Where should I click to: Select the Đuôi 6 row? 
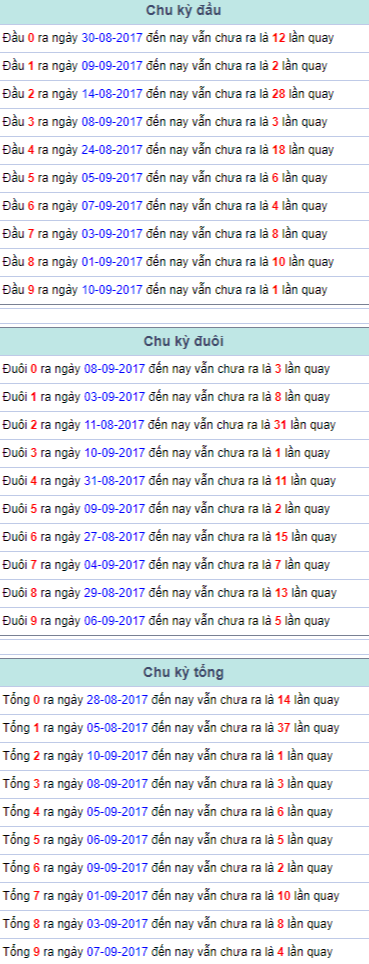[184, 537]
